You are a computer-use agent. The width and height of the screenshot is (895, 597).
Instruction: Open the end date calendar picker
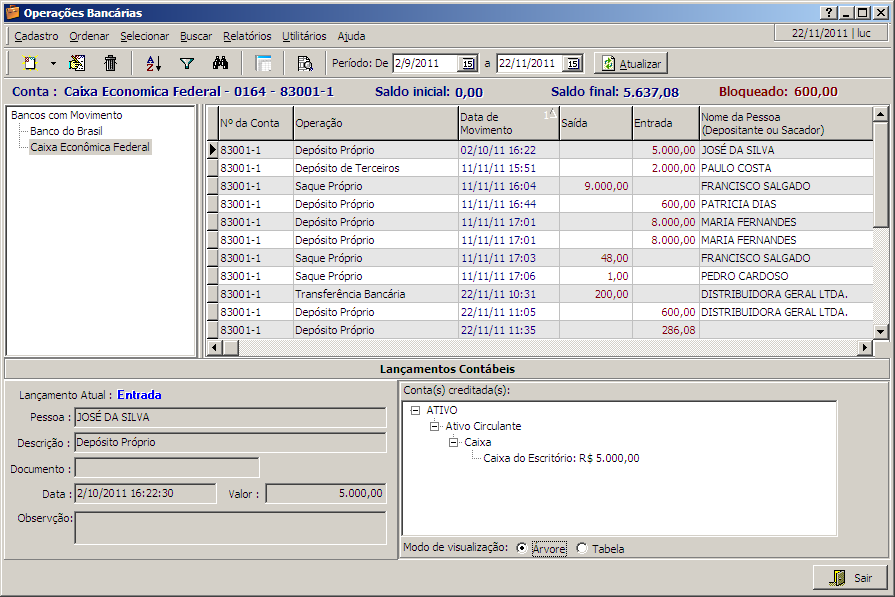(571, 64)
